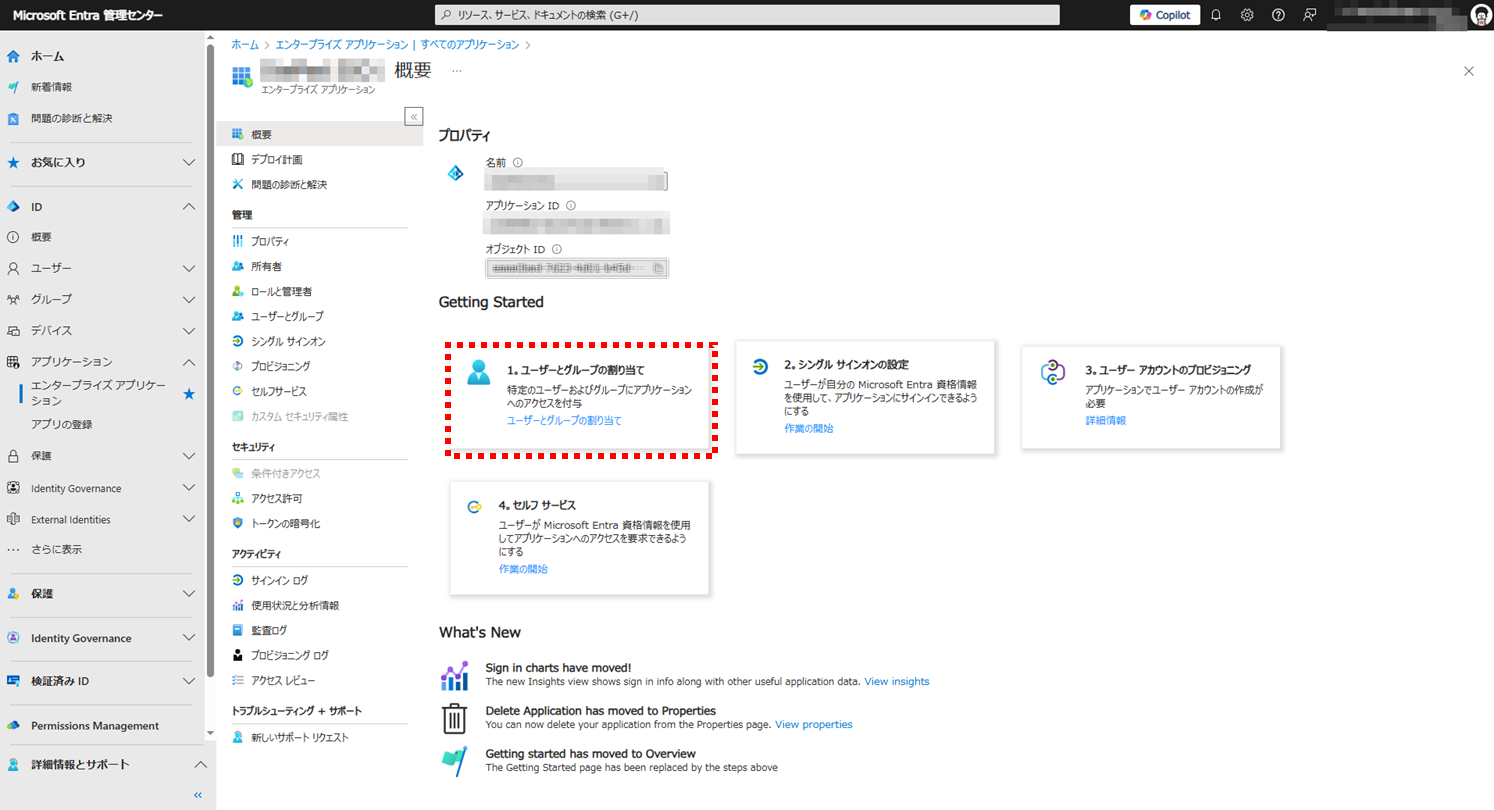This screenshot has height=810, width=1494.
Task: Go to ホーム in the left navigation
Action: point(47,56)
